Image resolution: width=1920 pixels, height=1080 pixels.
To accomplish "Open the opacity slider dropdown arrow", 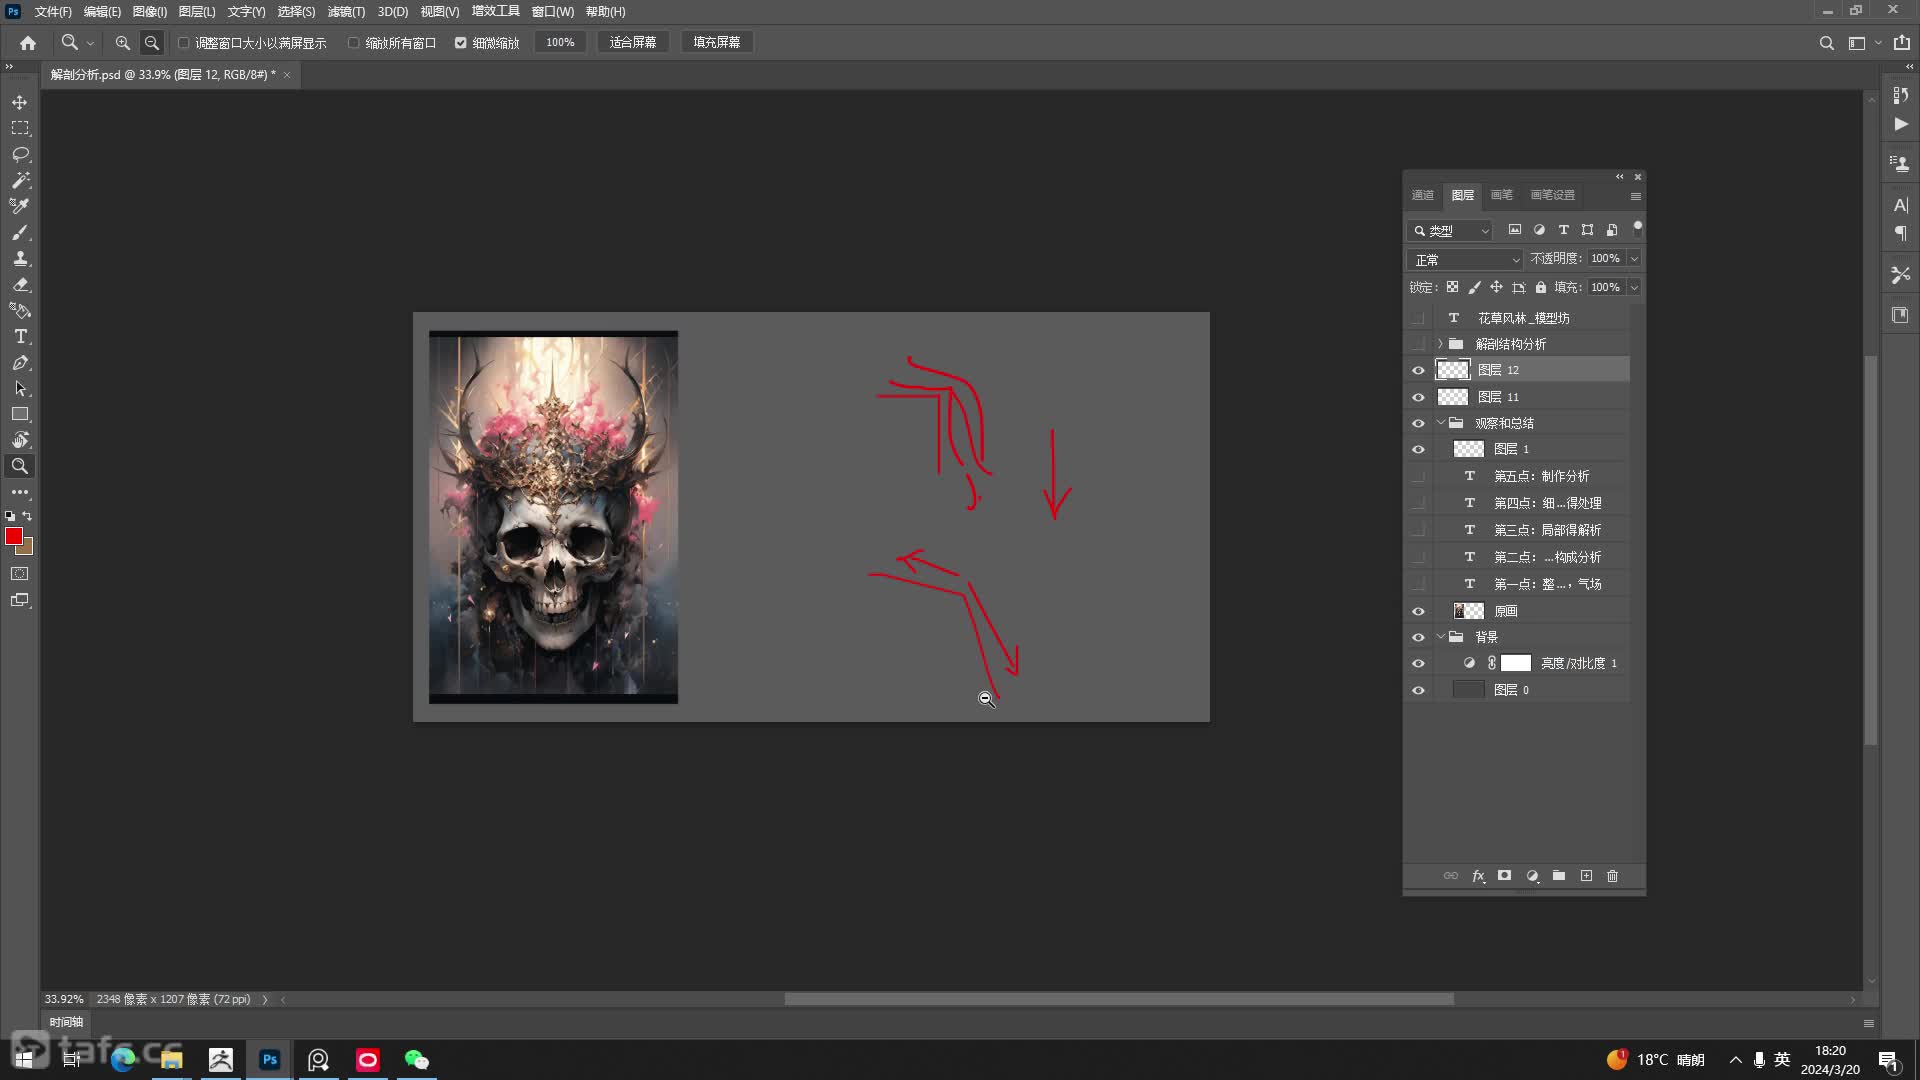I will 1634,259.
